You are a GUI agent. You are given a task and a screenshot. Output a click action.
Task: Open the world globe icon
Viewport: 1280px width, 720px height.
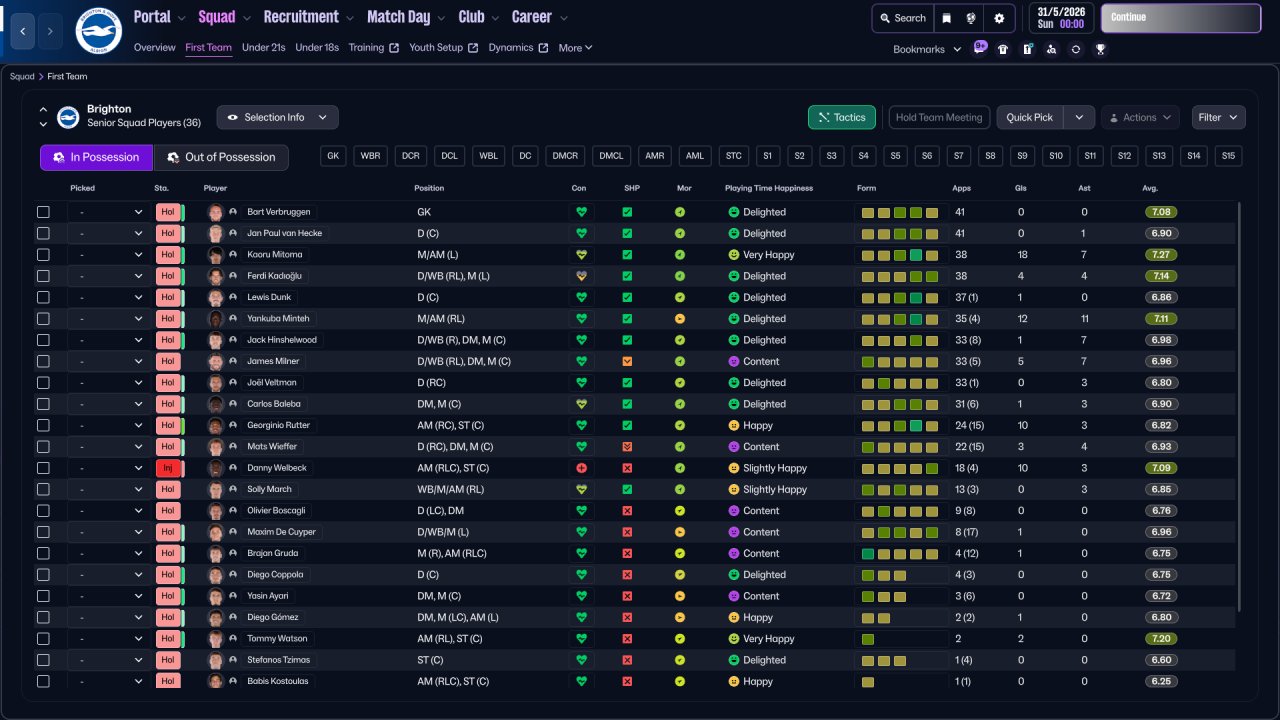(972, 18)
